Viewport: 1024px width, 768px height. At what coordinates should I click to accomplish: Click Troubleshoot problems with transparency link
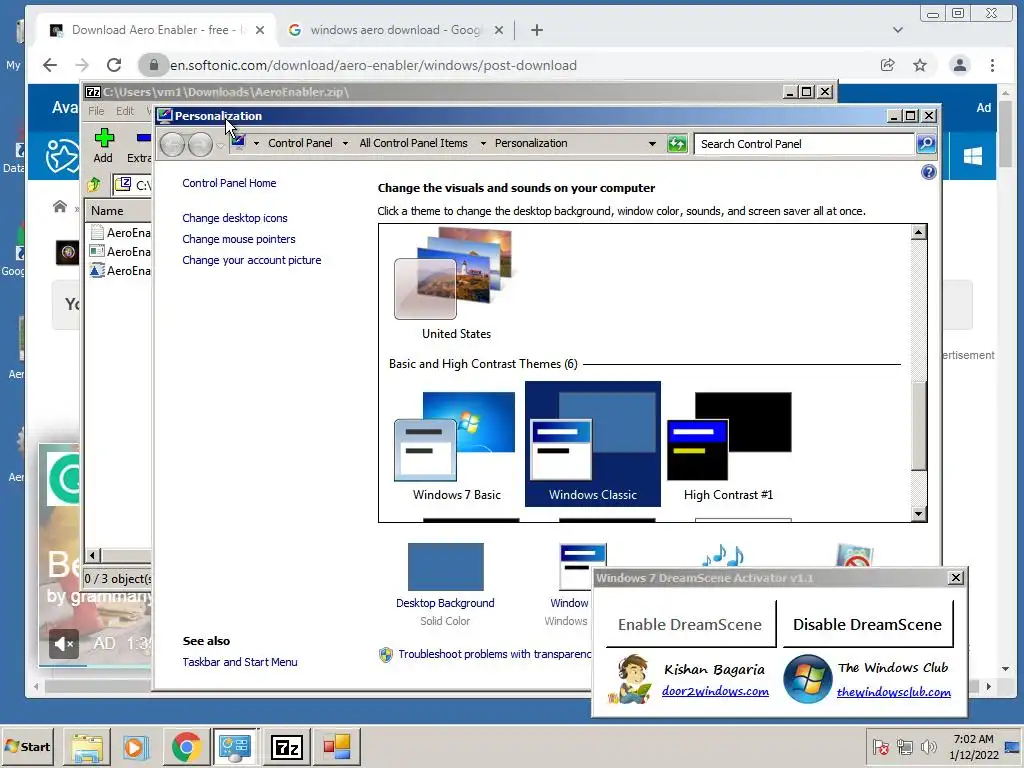pyautogui.click(x=494, y=654)
